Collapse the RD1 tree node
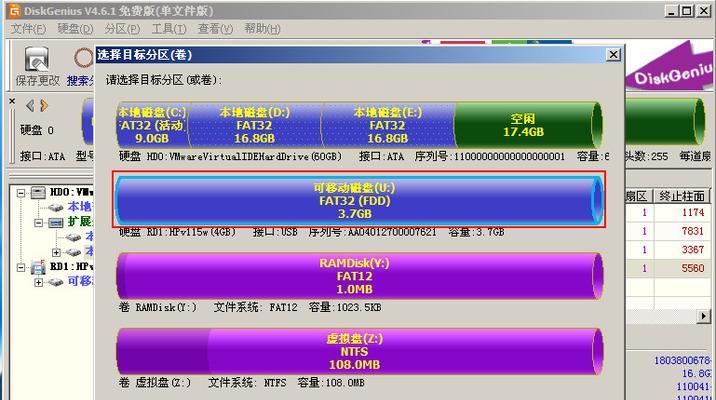This screenshot has height=400, width=716. (21, 268)
